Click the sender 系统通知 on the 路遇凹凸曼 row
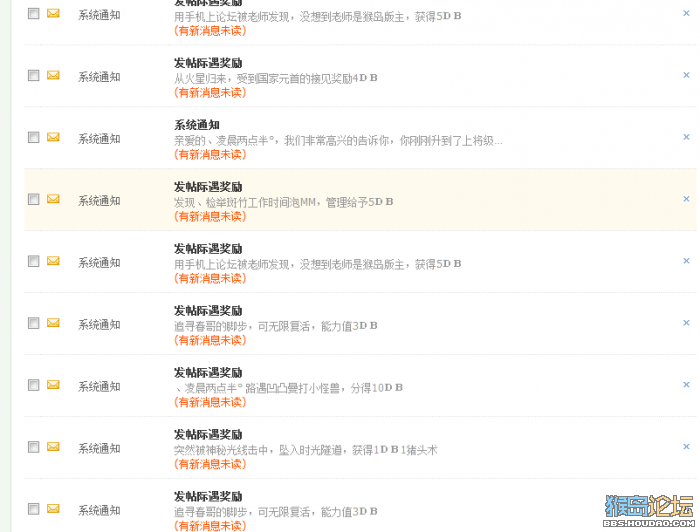This screenshot has width=700, height=532. (x=99, y=387)
